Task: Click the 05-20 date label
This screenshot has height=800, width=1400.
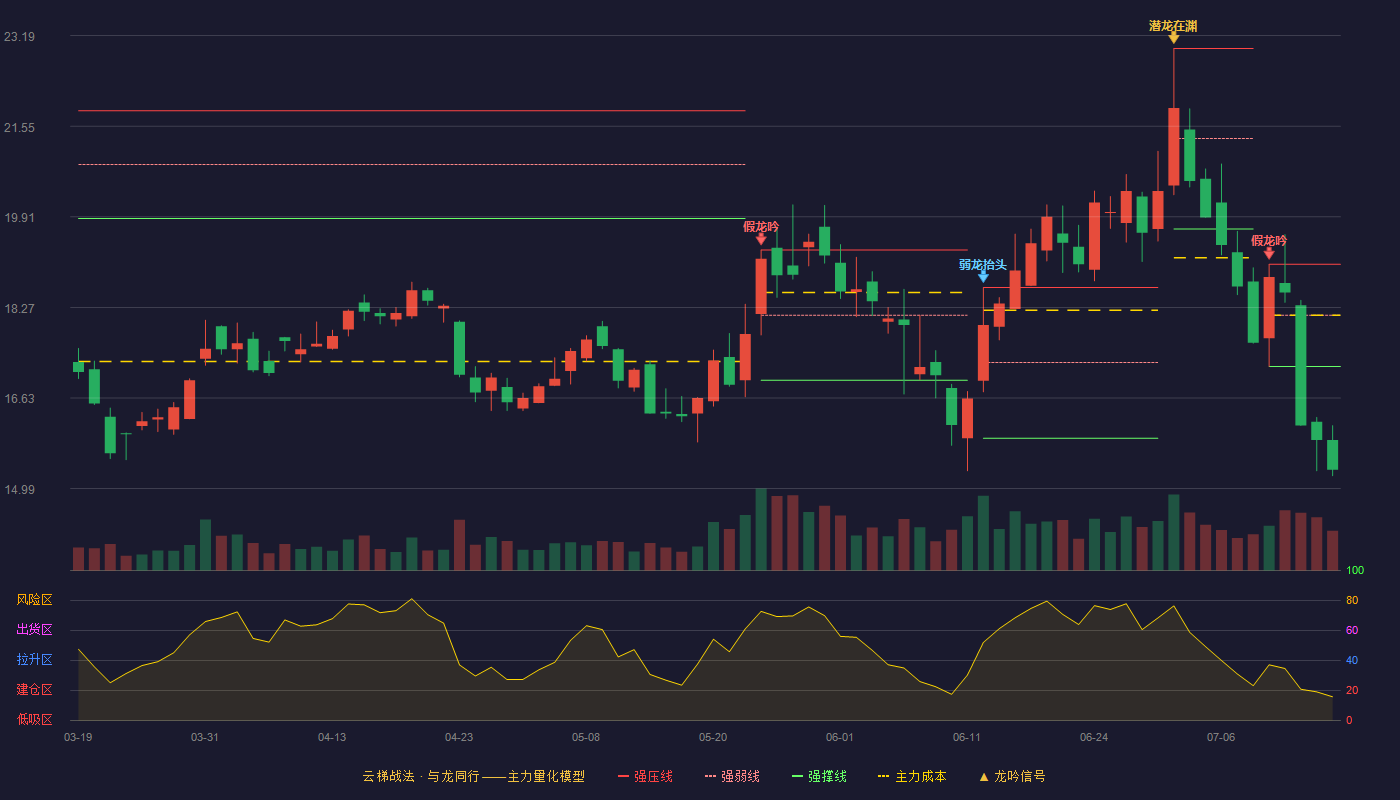Action: [713, 737]
